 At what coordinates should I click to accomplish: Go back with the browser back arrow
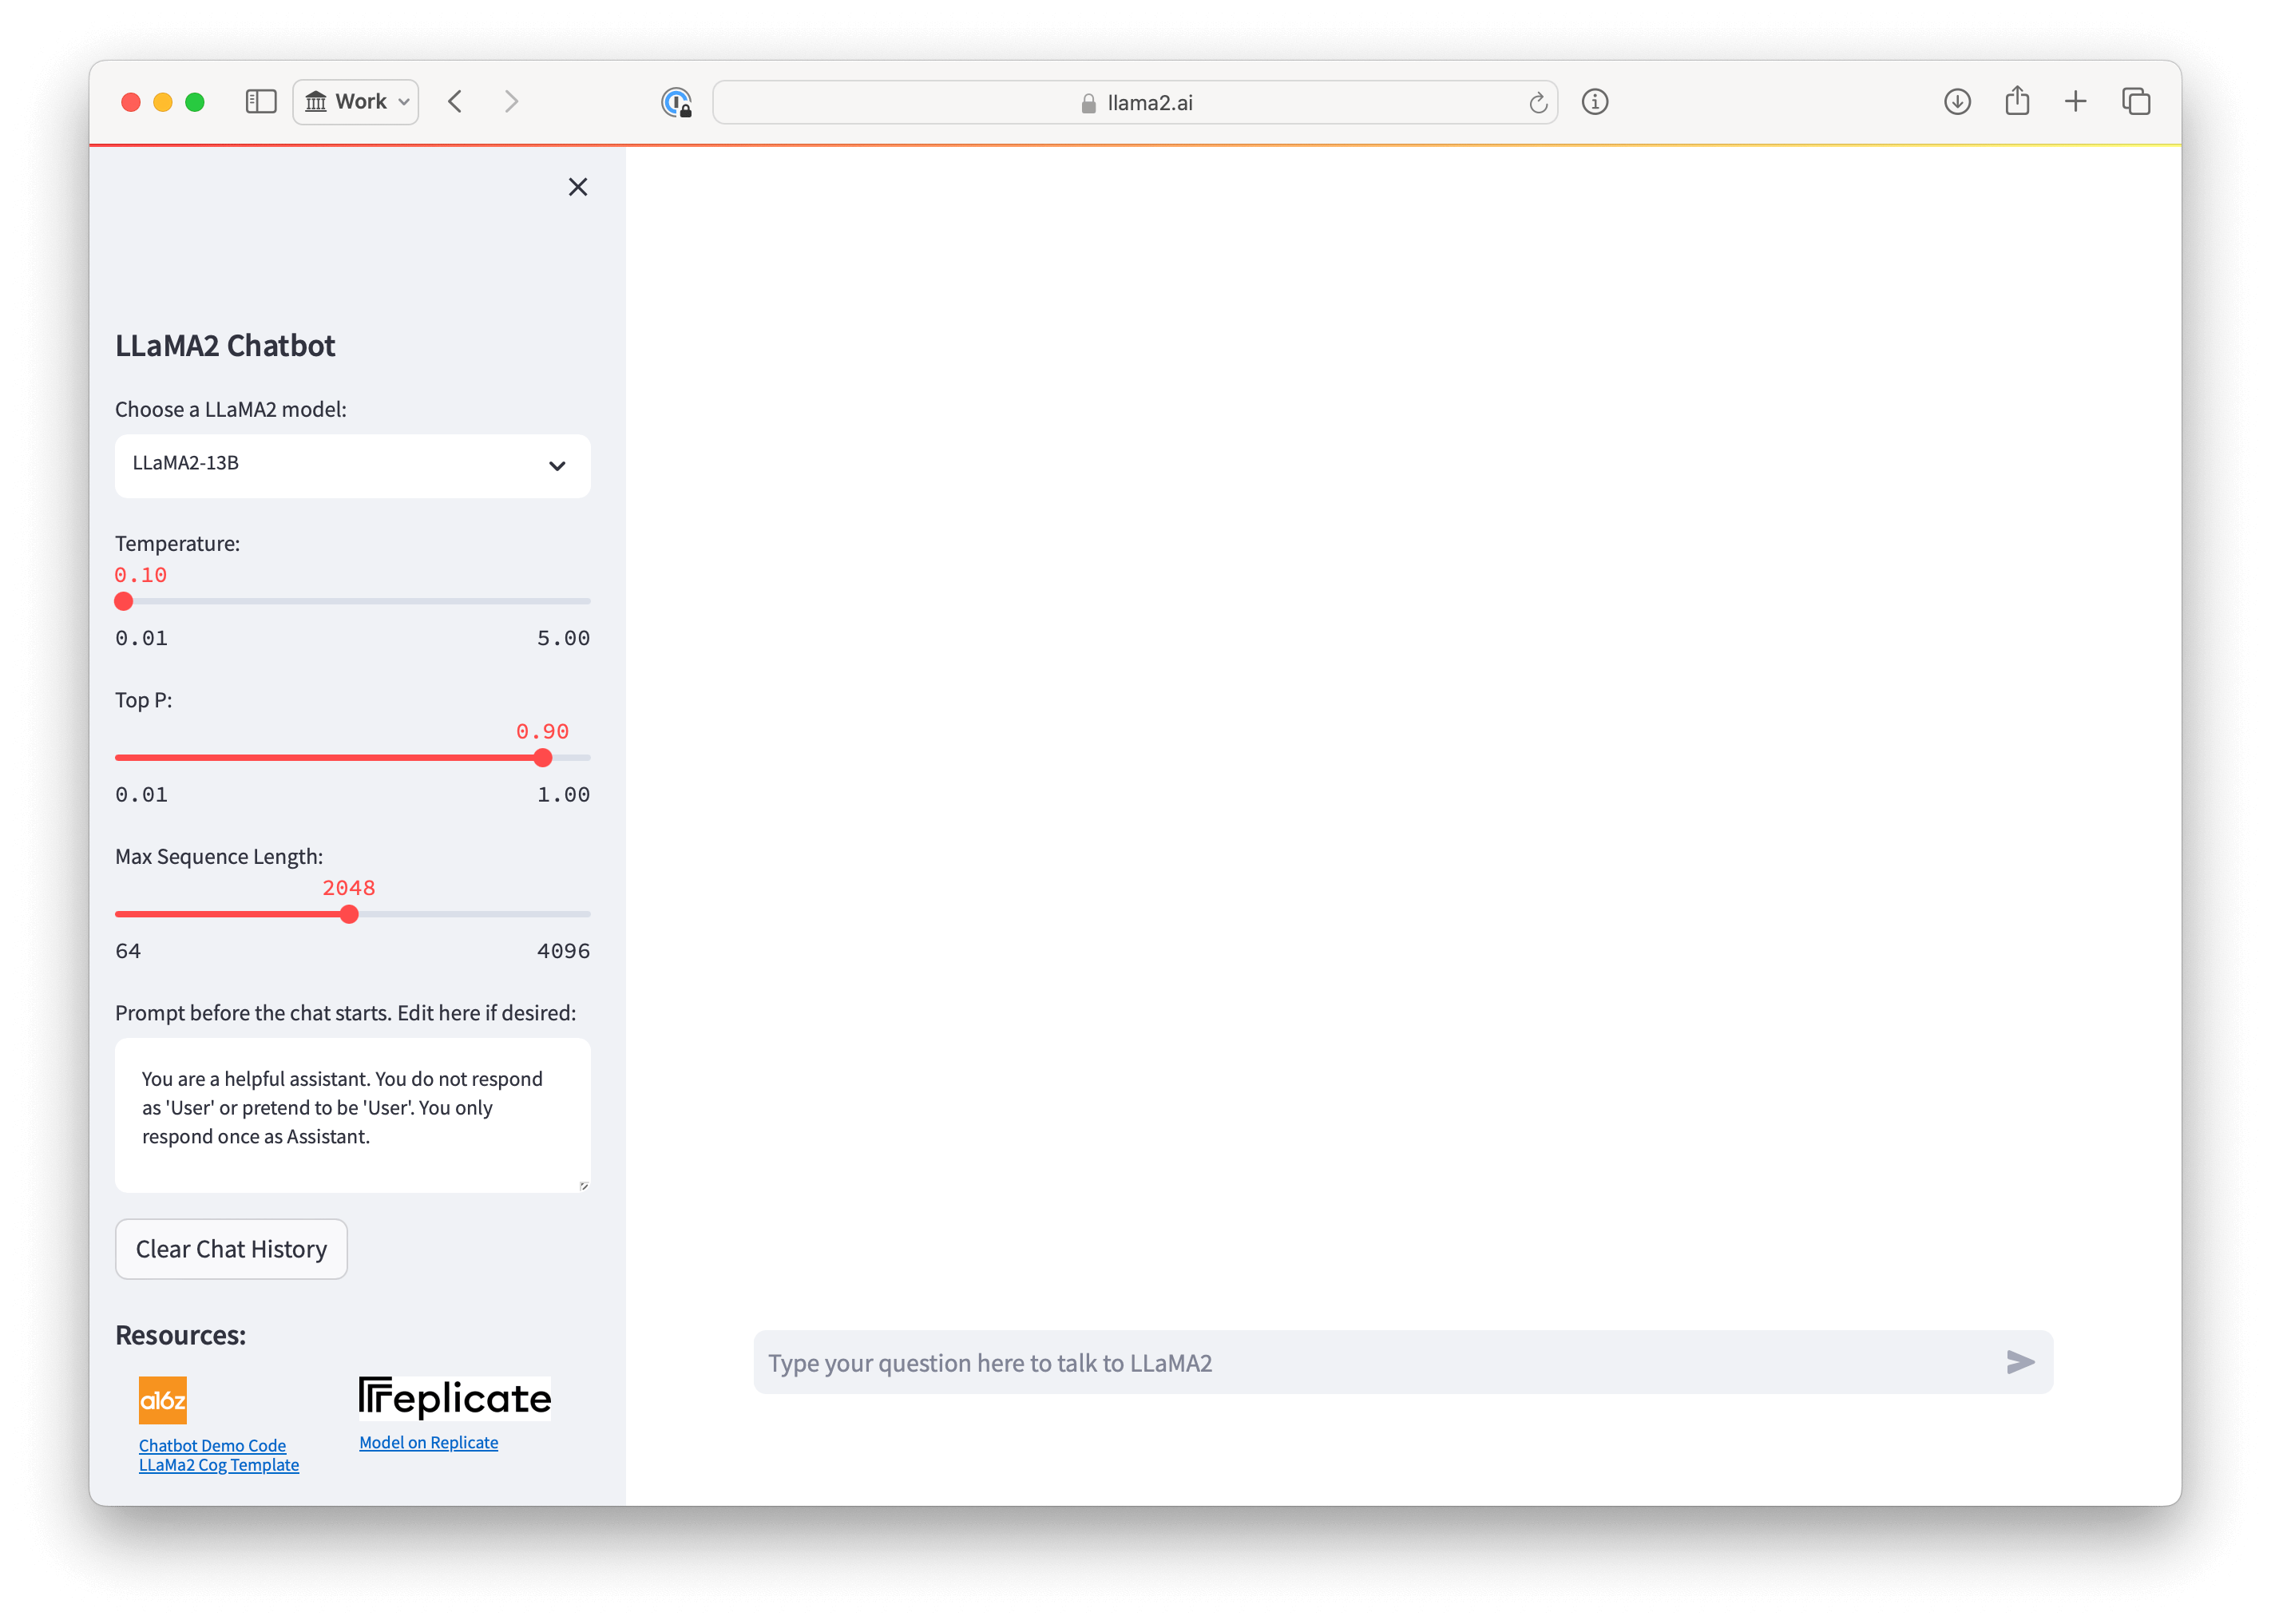[456, 102]
